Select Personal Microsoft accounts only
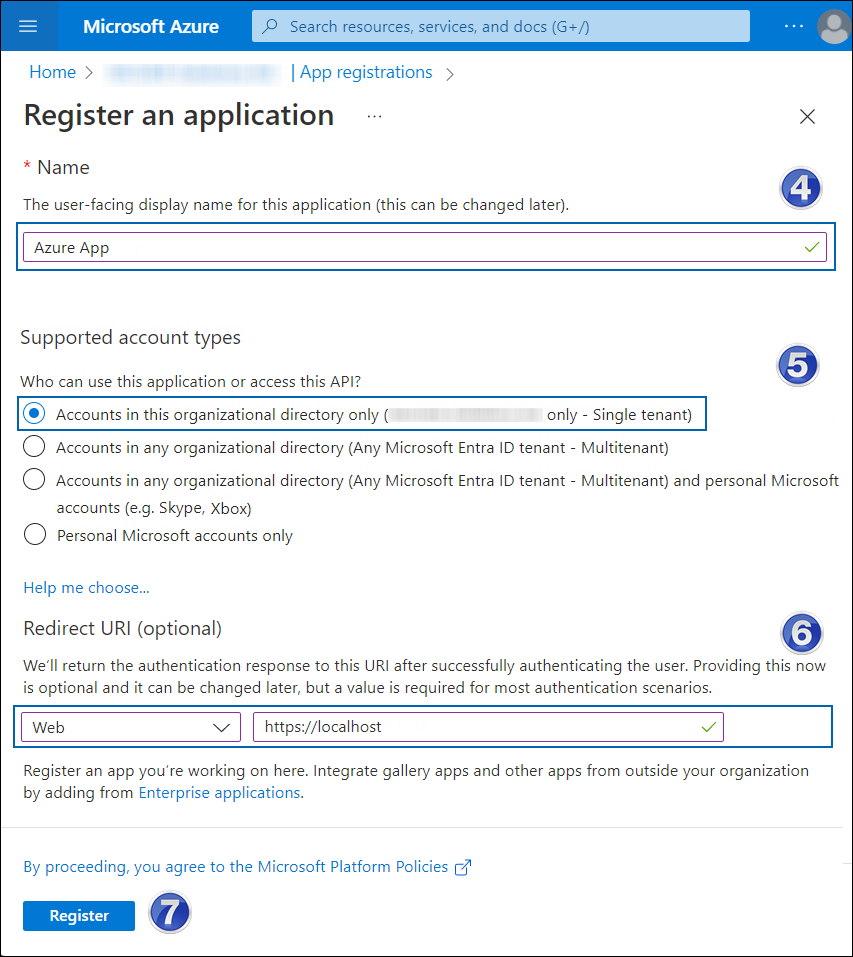 point(34,534)
